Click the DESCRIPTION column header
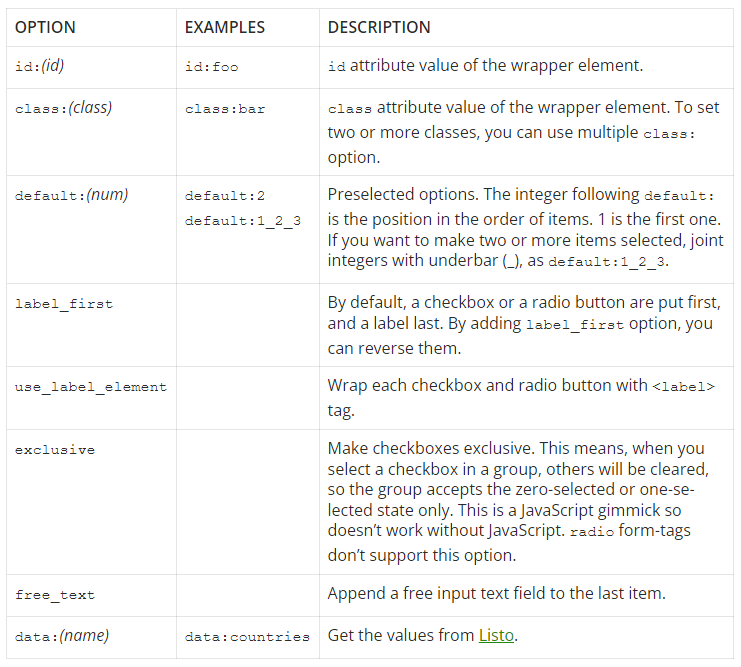Viewport: 741px width, 667px height. [x=379, y=27]
